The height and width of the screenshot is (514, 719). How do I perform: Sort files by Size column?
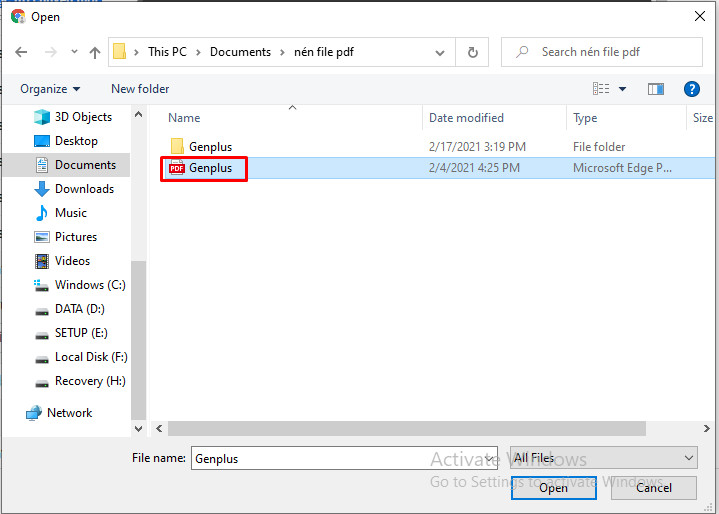tap(702, 118)
